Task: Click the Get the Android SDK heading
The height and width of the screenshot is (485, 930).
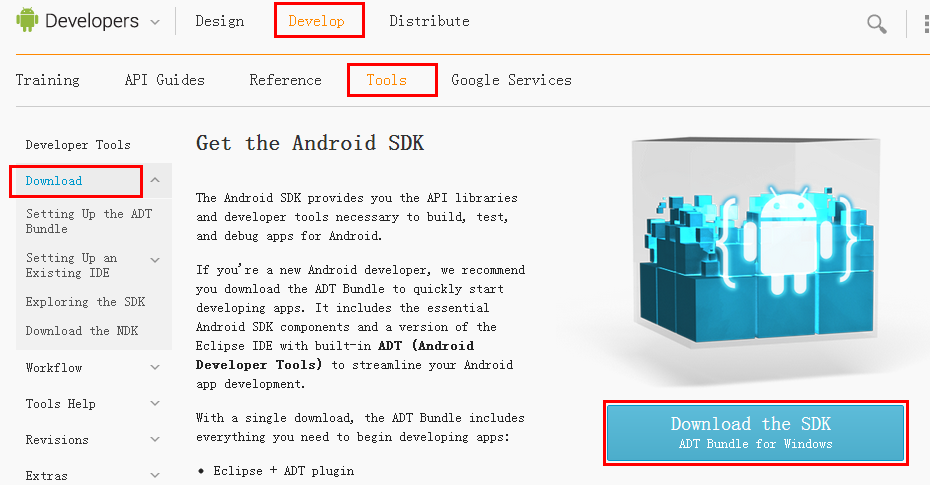Action: point(310,143)
